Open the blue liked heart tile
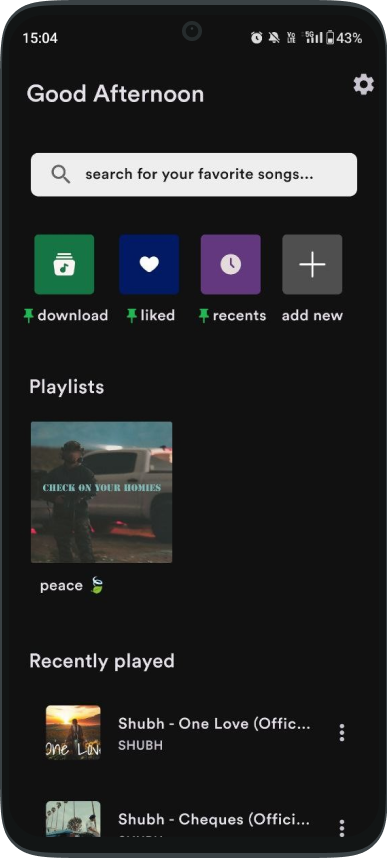Screen dimensions: 387x858 click(x=149, y=264)
